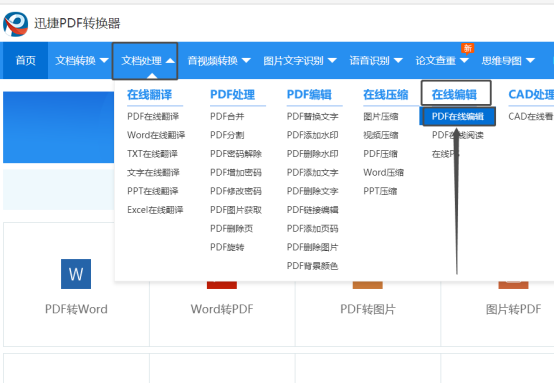
Task: Open the PDF旋转 tool
Action: [x=227, y=247]
